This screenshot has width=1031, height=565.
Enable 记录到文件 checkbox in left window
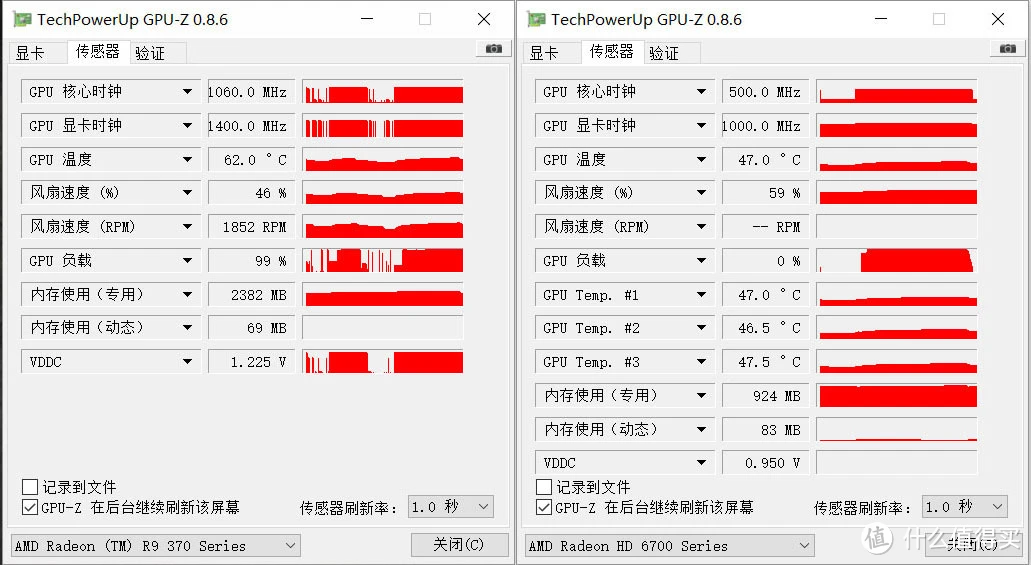30,487
